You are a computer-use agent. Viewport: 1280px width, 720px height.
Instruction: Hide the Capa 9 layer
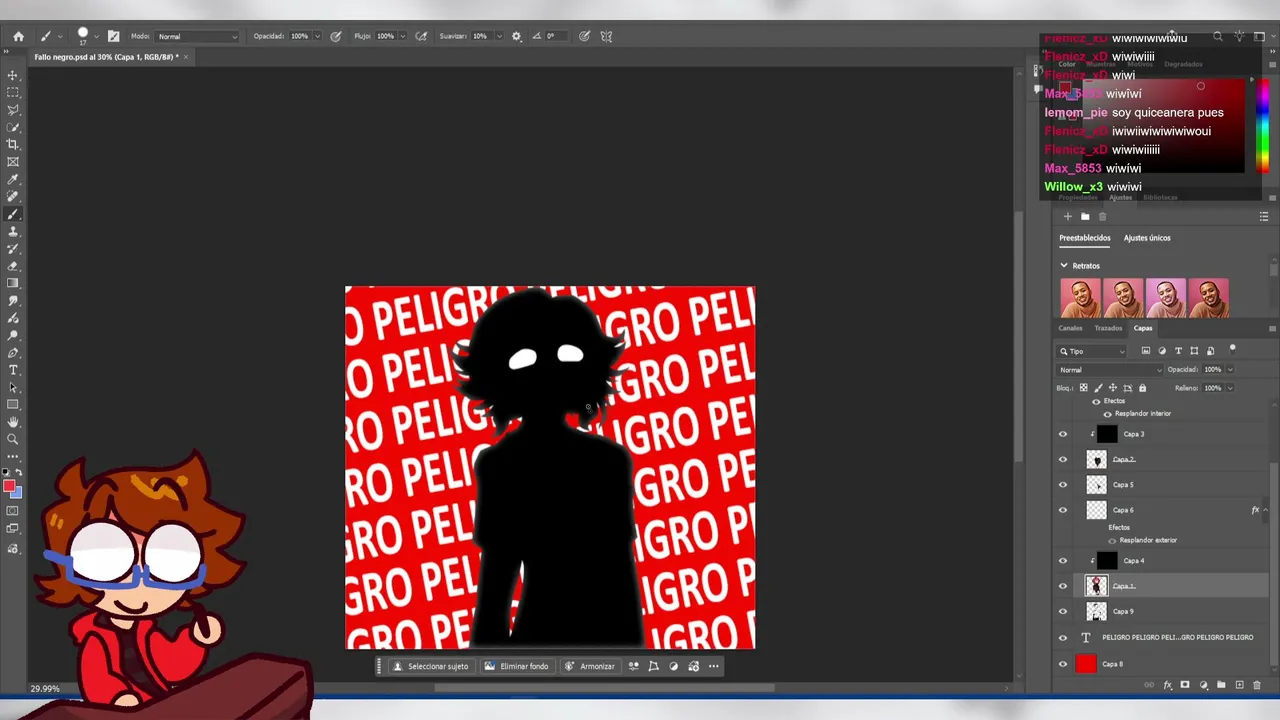click(1063, 612)
